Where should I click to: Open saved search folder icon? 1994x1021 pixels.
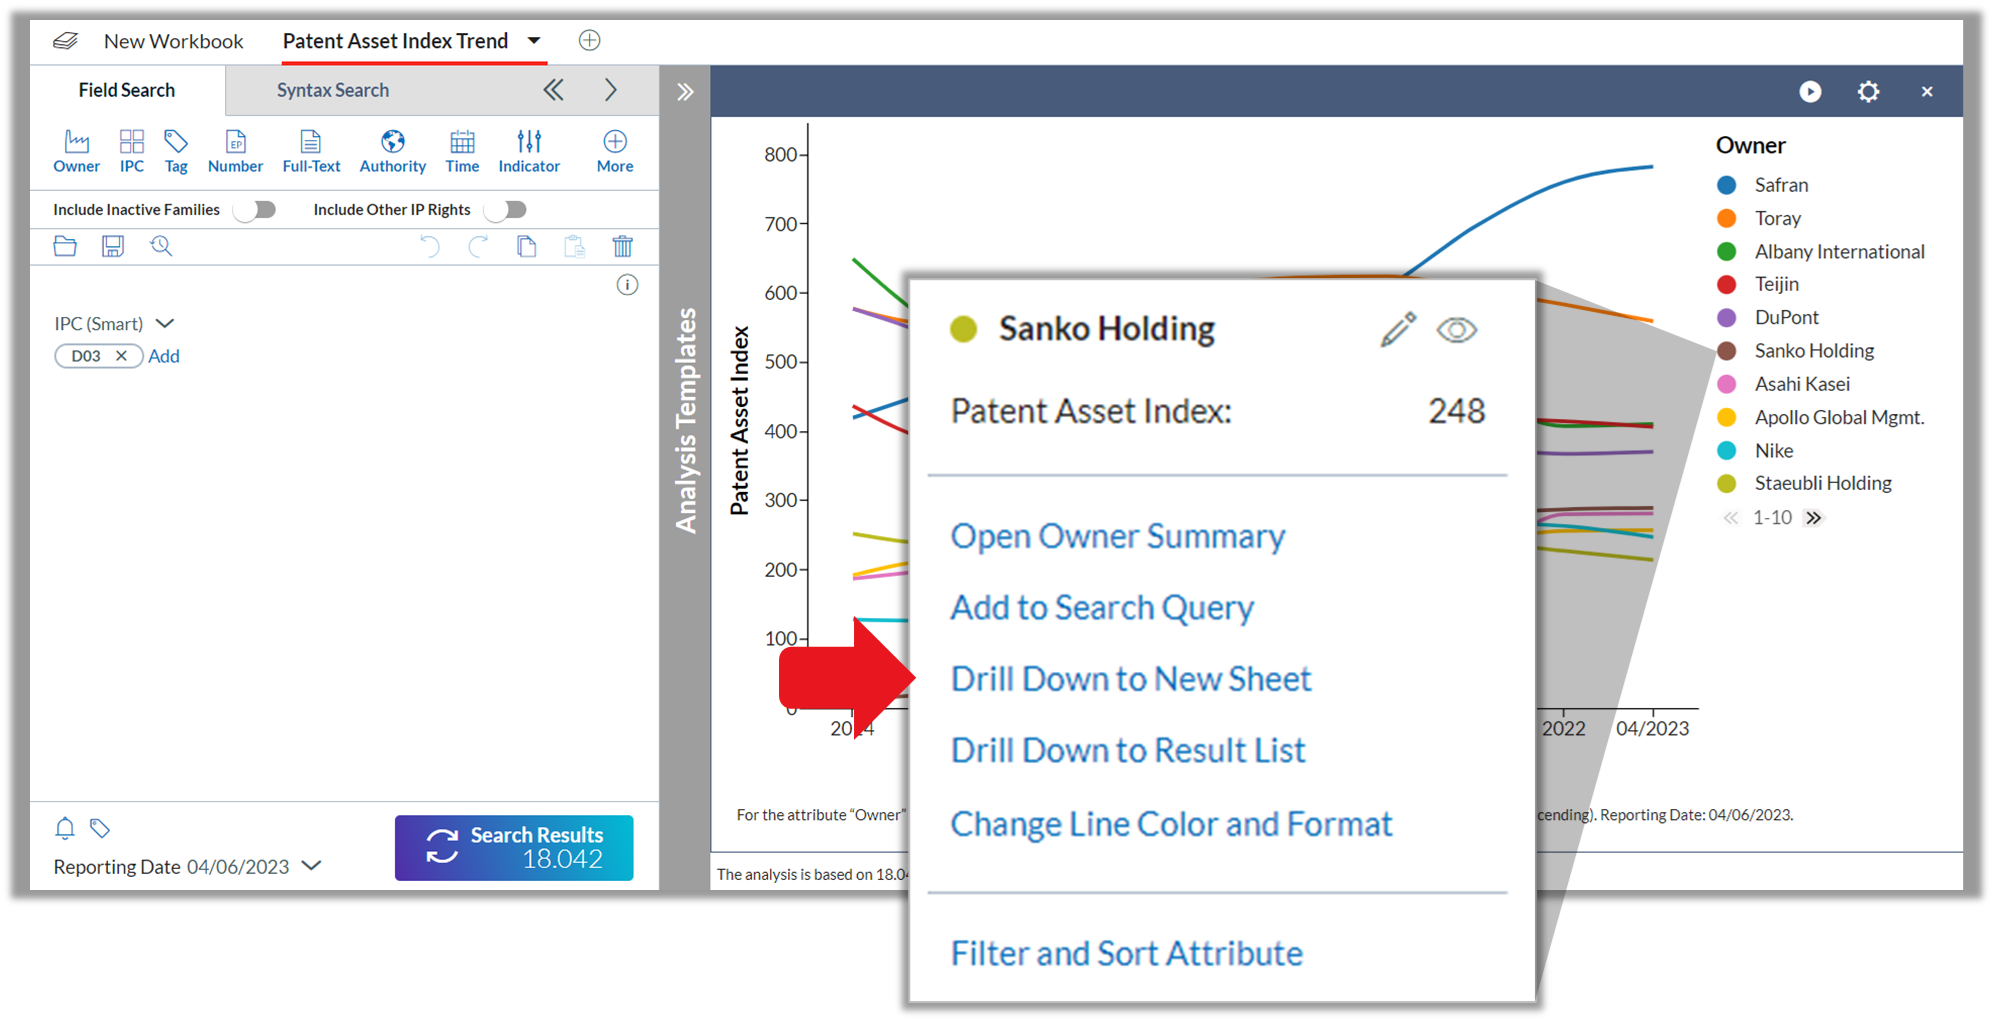tap(65, 246)
